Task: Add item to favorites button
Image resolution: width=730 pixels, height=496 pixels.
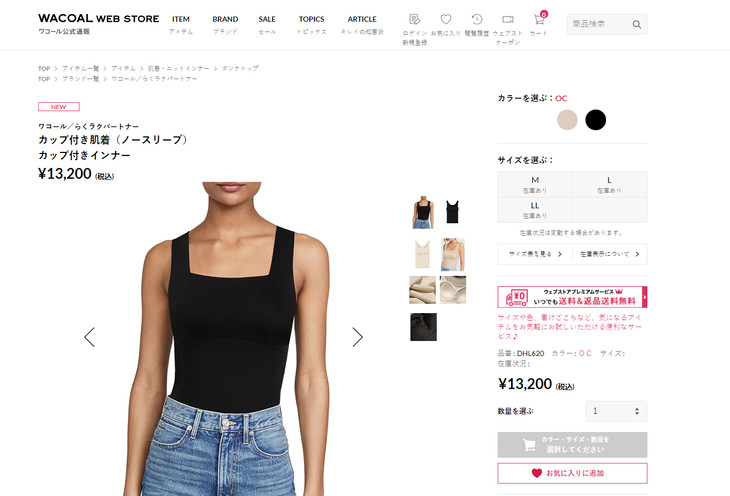Action: pos(572,473)
